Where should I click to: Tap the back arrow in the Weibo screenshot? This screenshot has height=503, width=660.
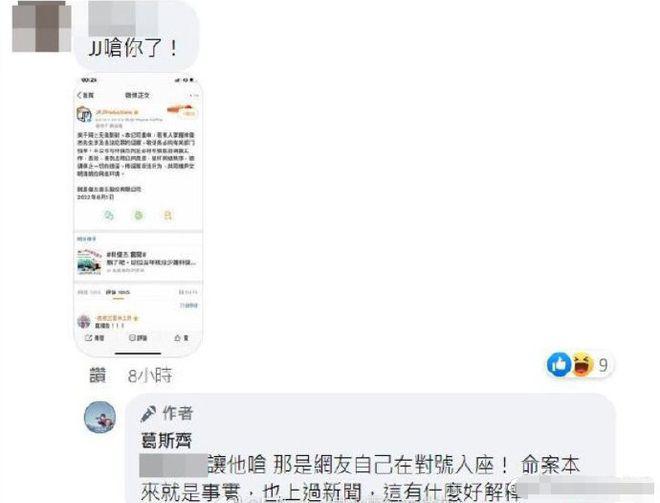(x=80, y=96)
